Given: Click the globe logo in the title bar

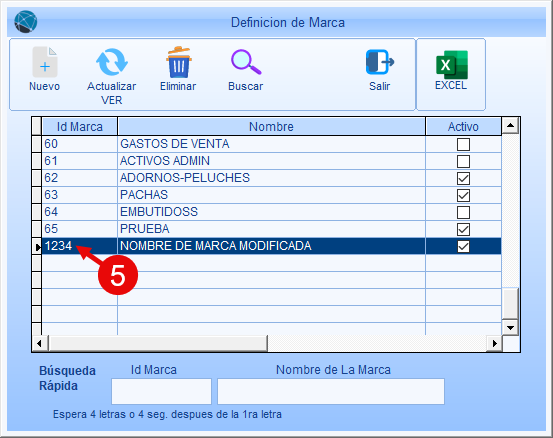Looking at the screenshot, I should 26,22.
